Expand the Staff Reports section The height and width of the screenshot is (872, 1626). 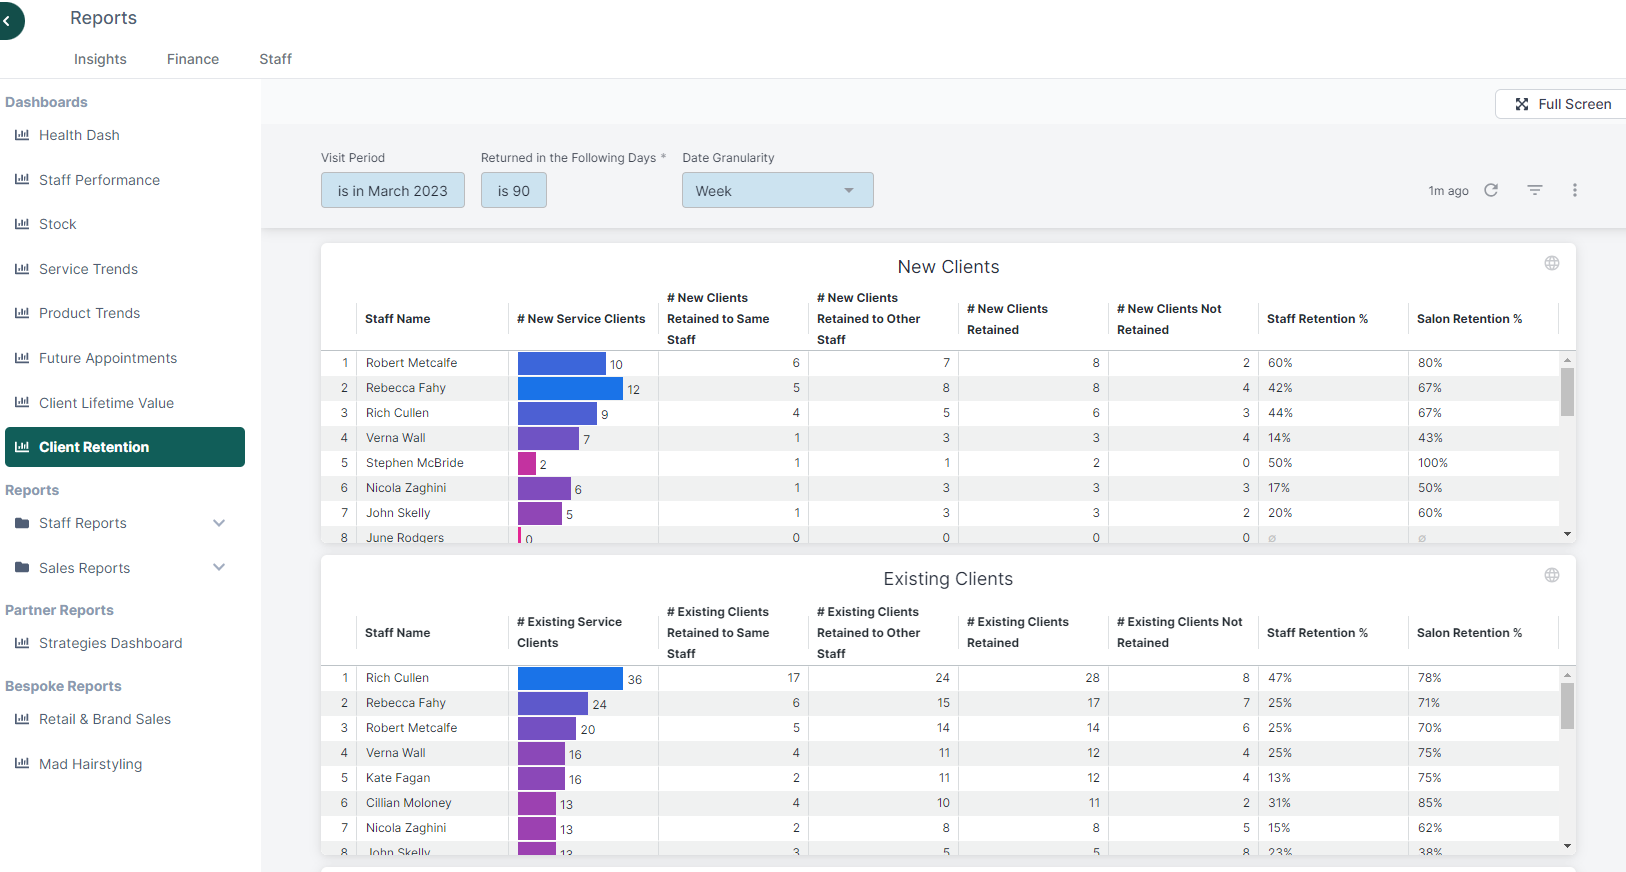tap(219, 523)
